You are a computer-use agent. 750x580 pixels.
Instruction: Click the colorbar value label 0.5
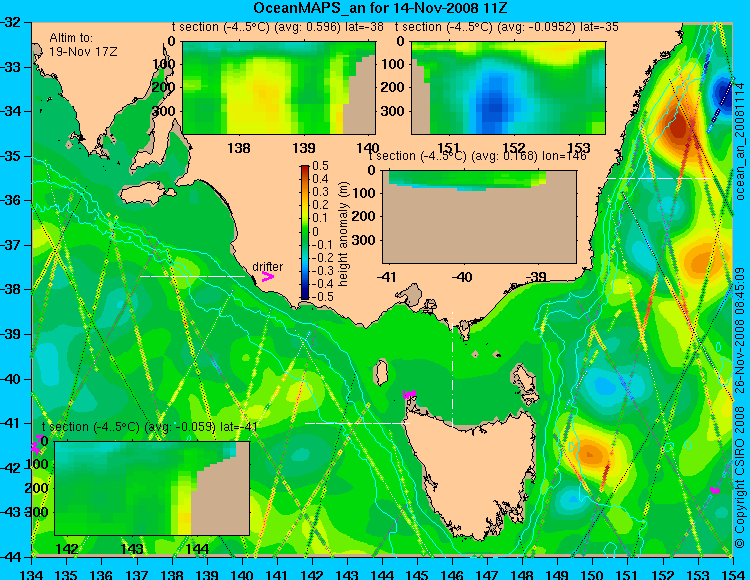320,166
